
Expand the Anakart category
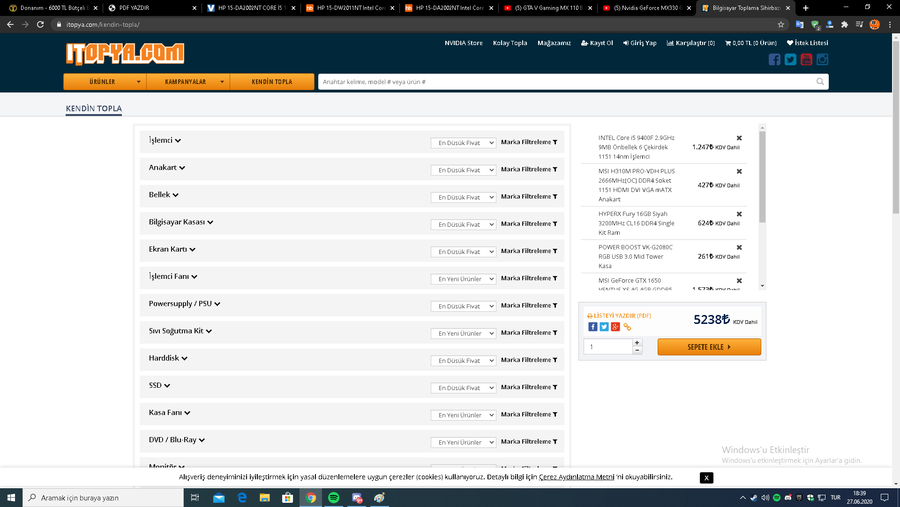166,168
